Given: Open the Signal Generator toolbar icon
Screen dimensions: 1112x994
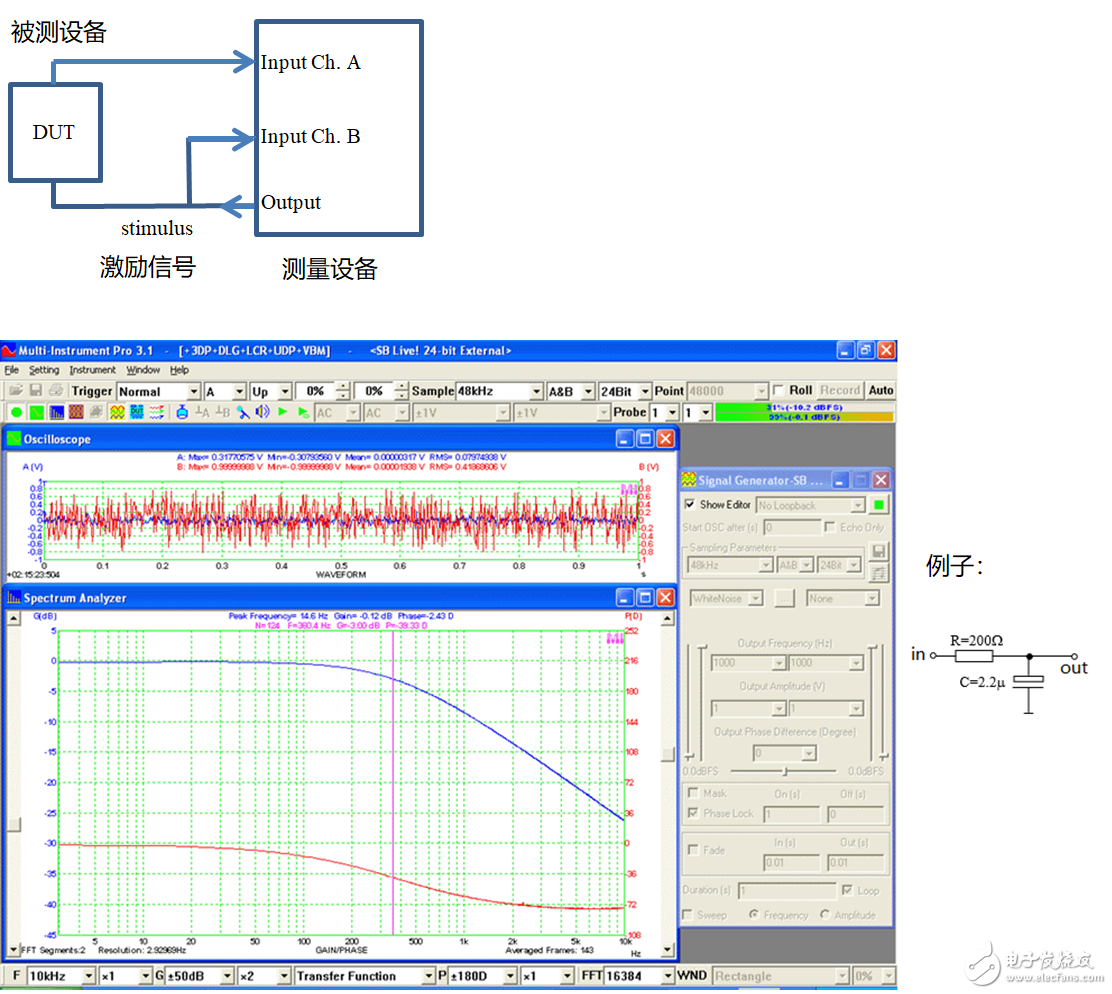Looking at the screenshot, I should (117, 413).
